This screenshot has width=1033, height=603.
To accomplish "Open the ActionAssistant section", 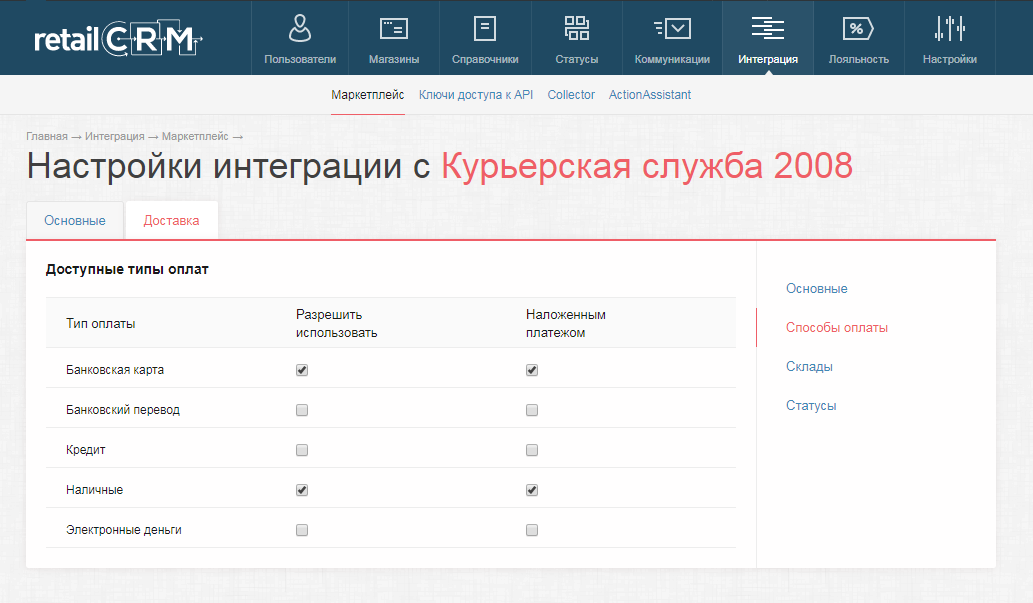I will click(x=650, y=95).
